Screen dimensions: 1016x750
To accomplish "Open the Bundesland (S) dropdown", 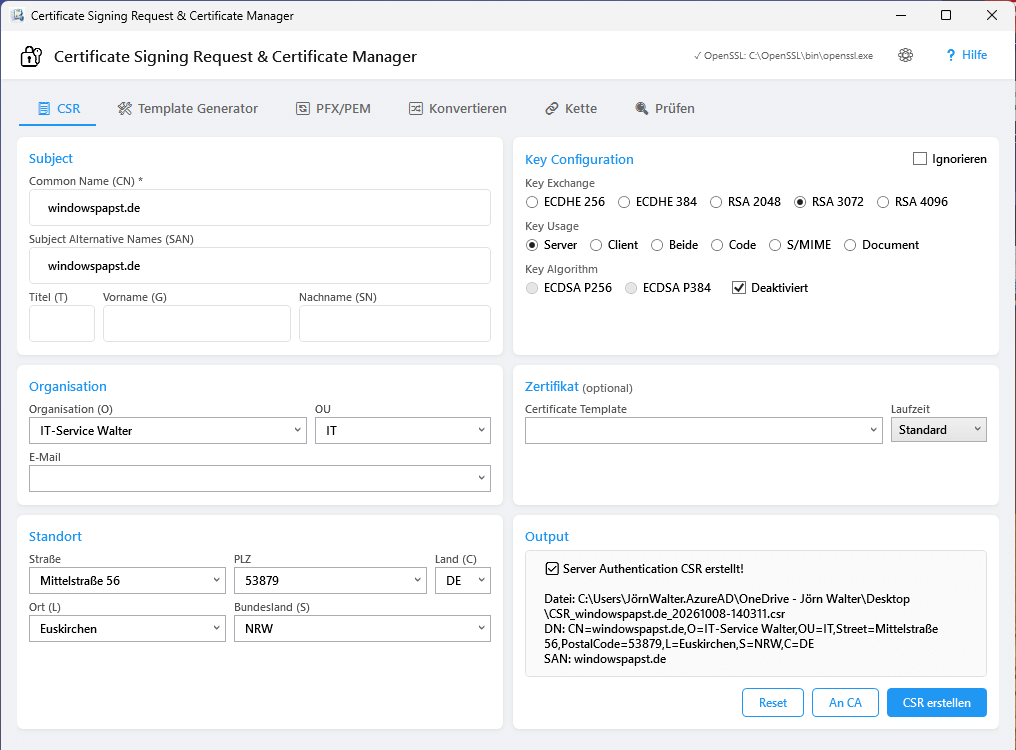I will pos(362,629).
